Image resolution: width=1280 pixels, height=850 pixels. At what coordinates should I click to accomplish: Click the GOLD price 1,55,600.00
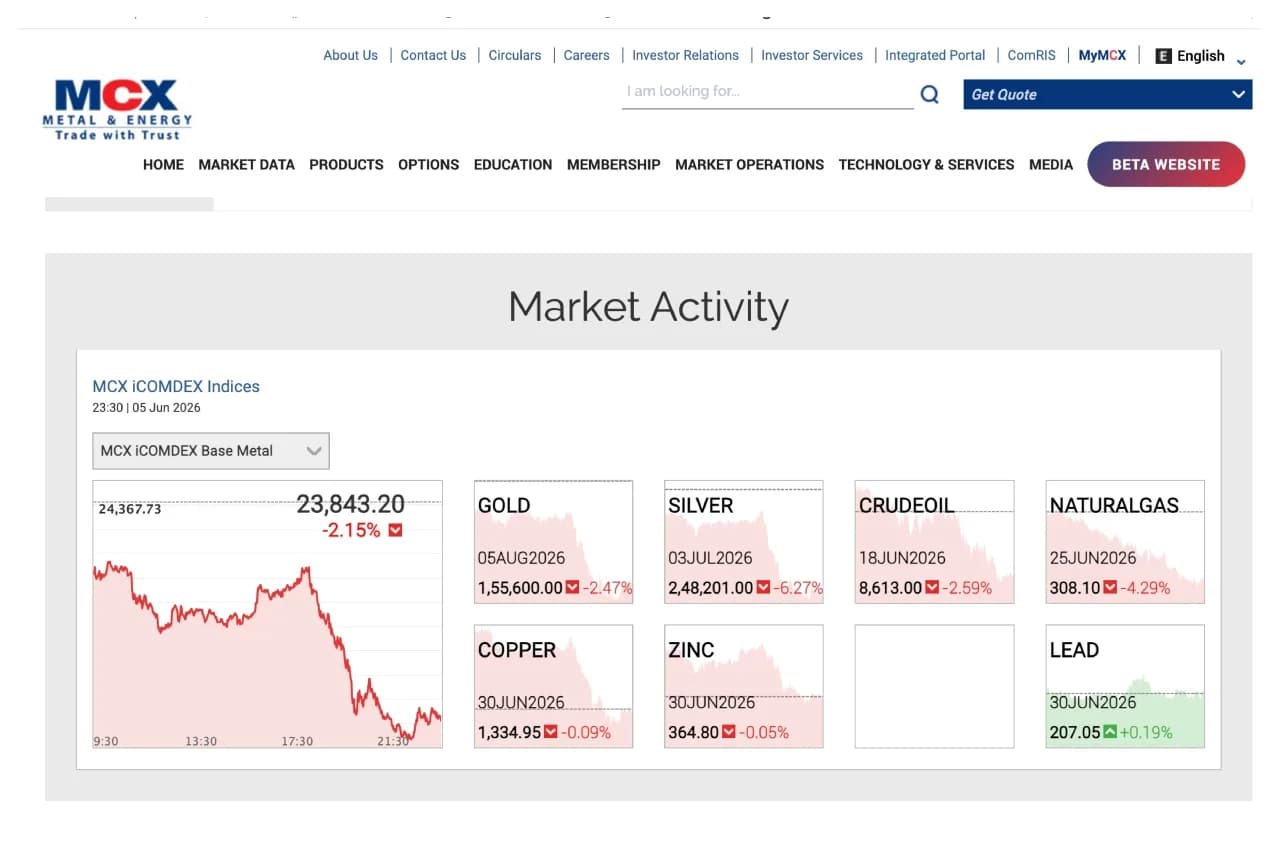click(x=520, y=588)
